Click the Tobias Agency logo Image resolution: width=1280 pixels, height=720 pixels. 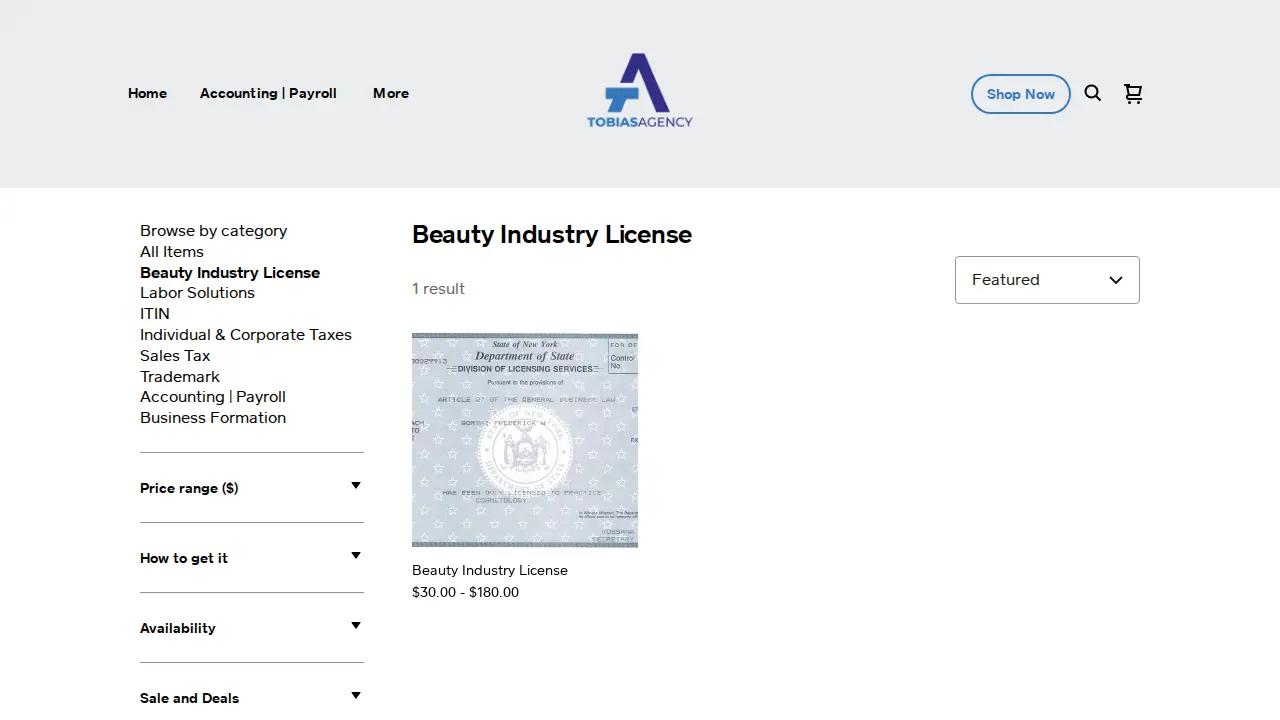click(x=640, y=91)
